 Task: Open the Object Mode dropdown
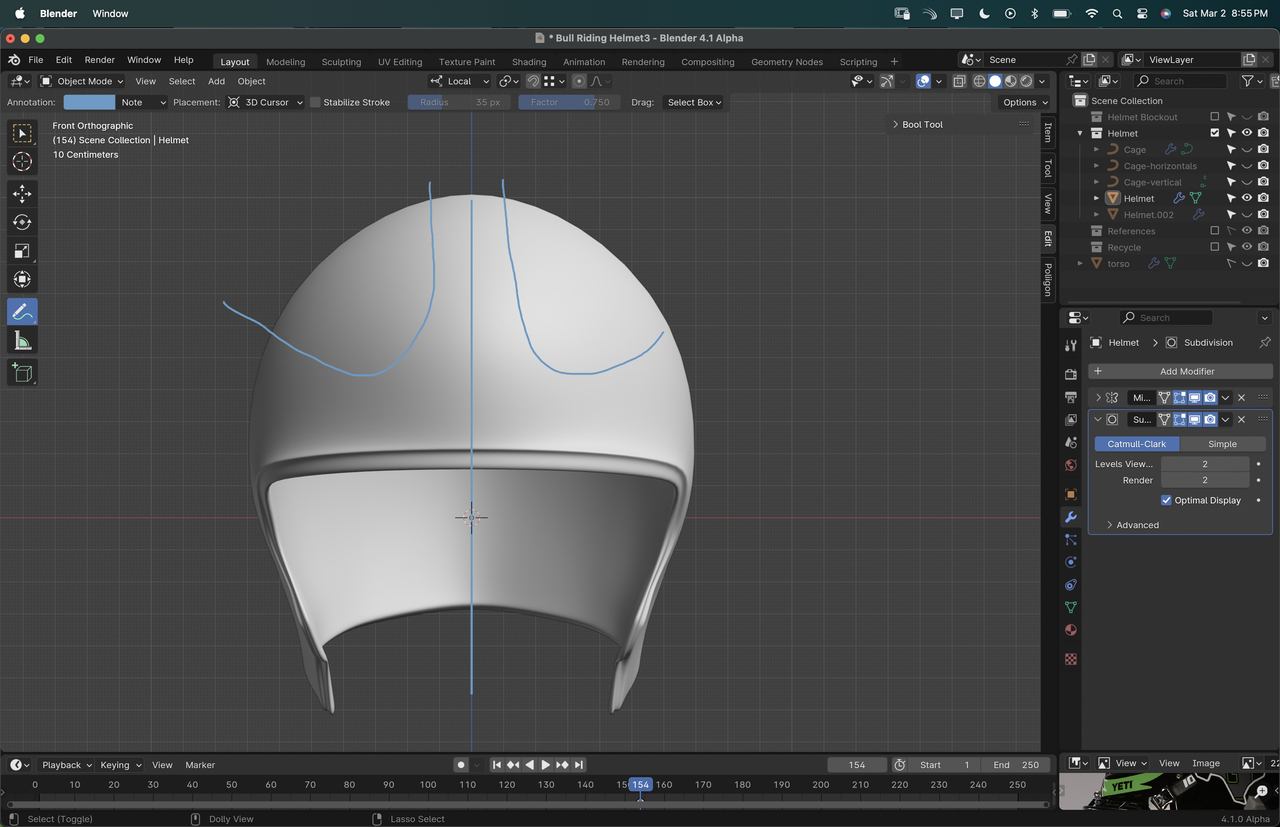[x=82, y=81]
